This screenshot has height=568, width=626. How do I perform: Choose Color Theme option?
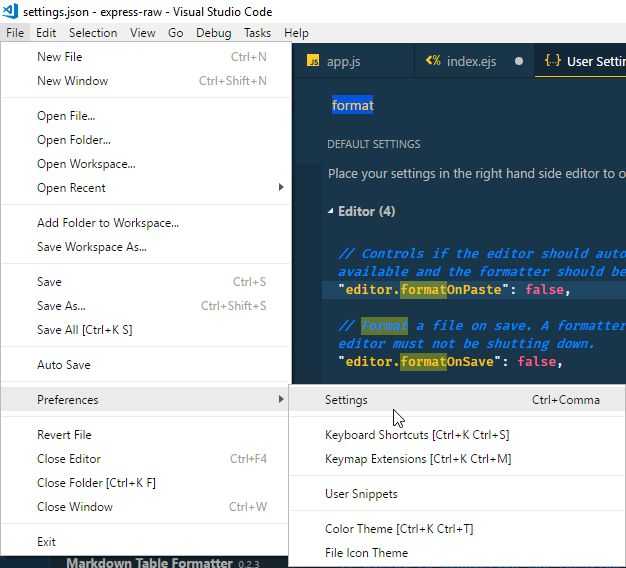coord(399,529)
